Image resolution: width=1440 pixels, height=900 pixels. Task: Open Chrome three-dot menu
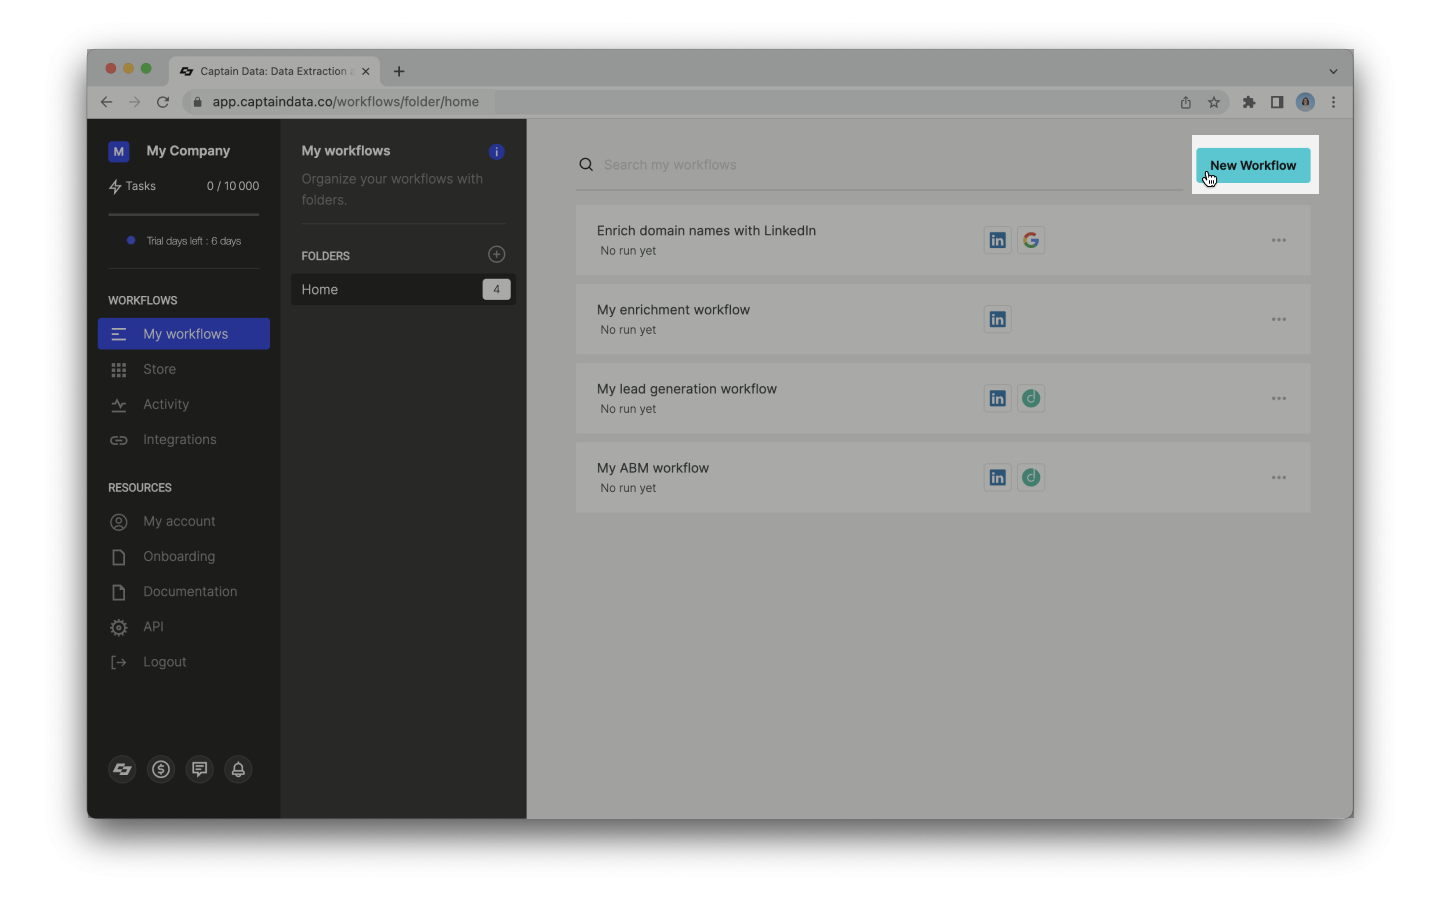click(x=1333, y=102)
